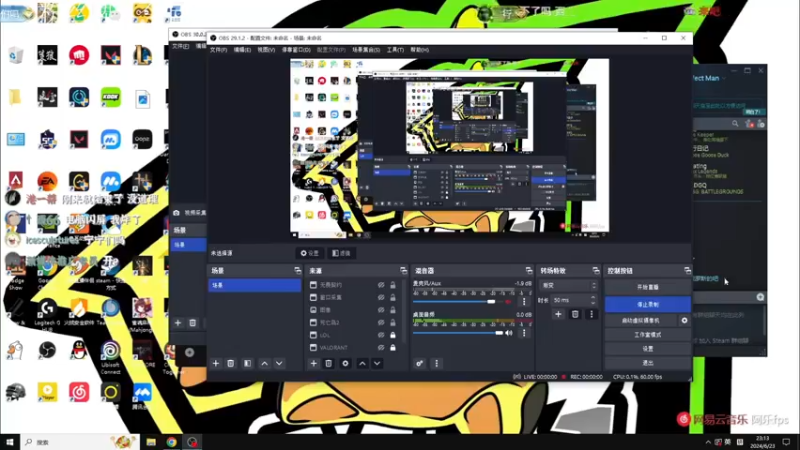800x450 pixels.
Task: Click 开始直播 start streaming button
Action: click(x=647, y=287)
